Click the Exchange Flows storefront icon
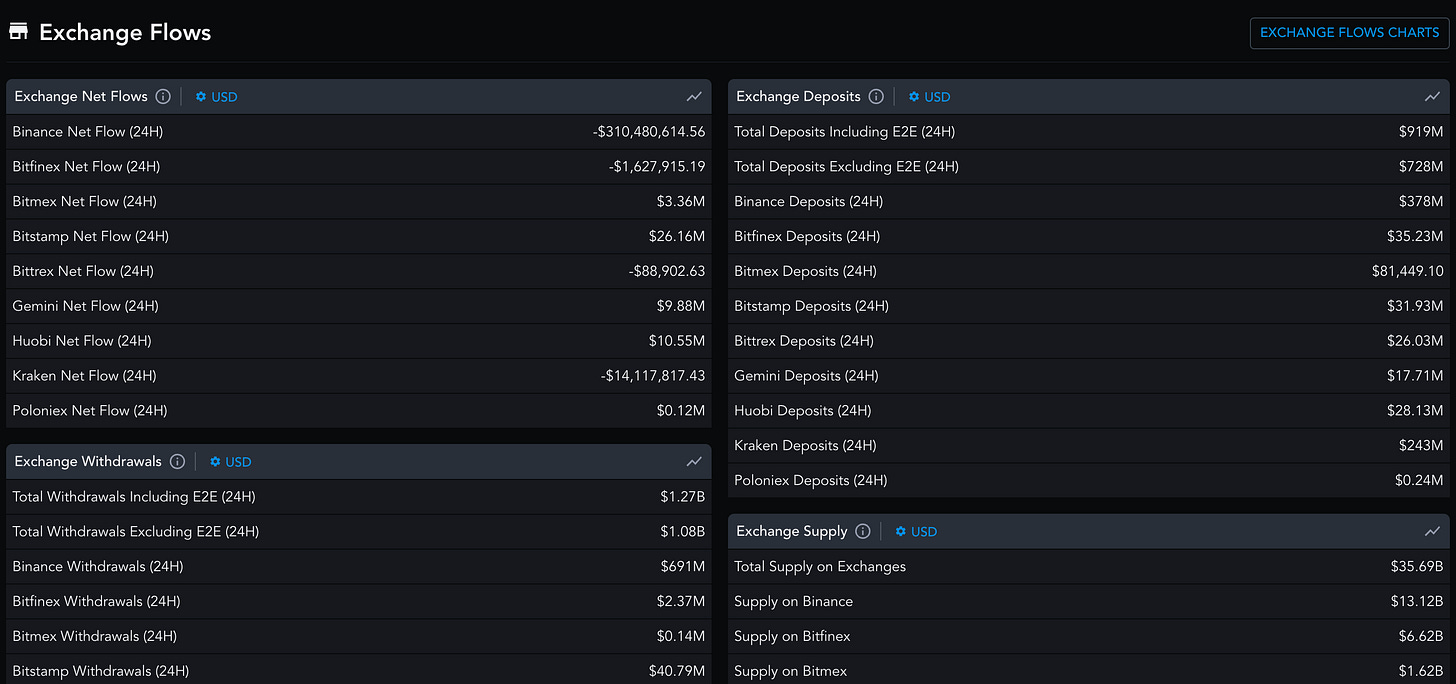 (18, 31)
